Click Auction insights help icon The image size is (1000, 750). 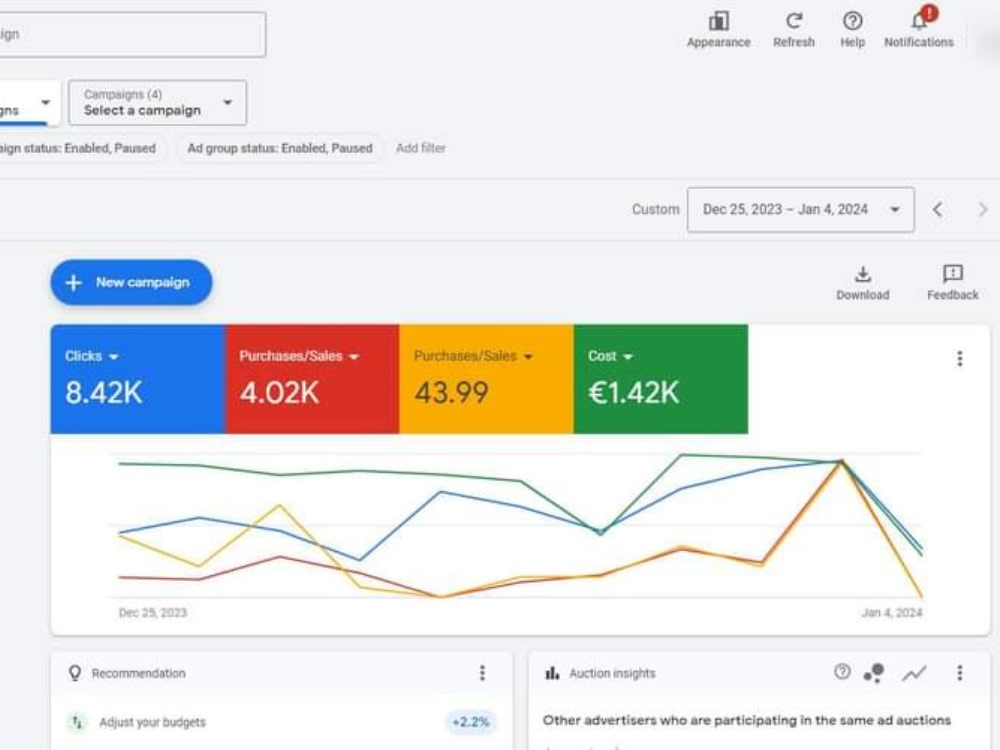point(842,672)
